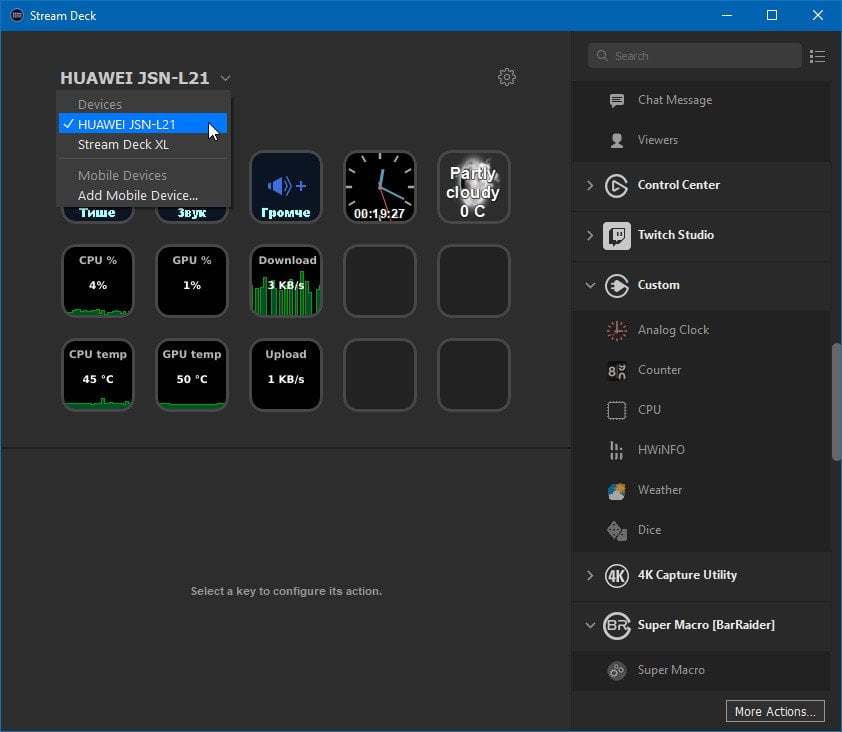Toggle the actions list view icon
This screenshot has height=732, width=842.
pos(817,56)
